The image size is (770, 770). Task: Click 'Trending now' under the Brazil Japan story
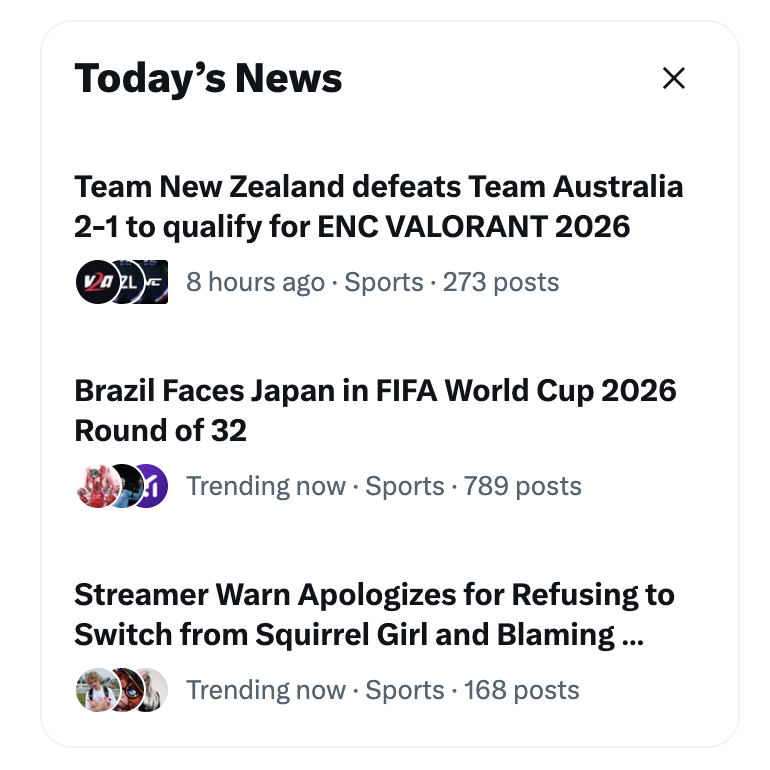tap(266, 486)
